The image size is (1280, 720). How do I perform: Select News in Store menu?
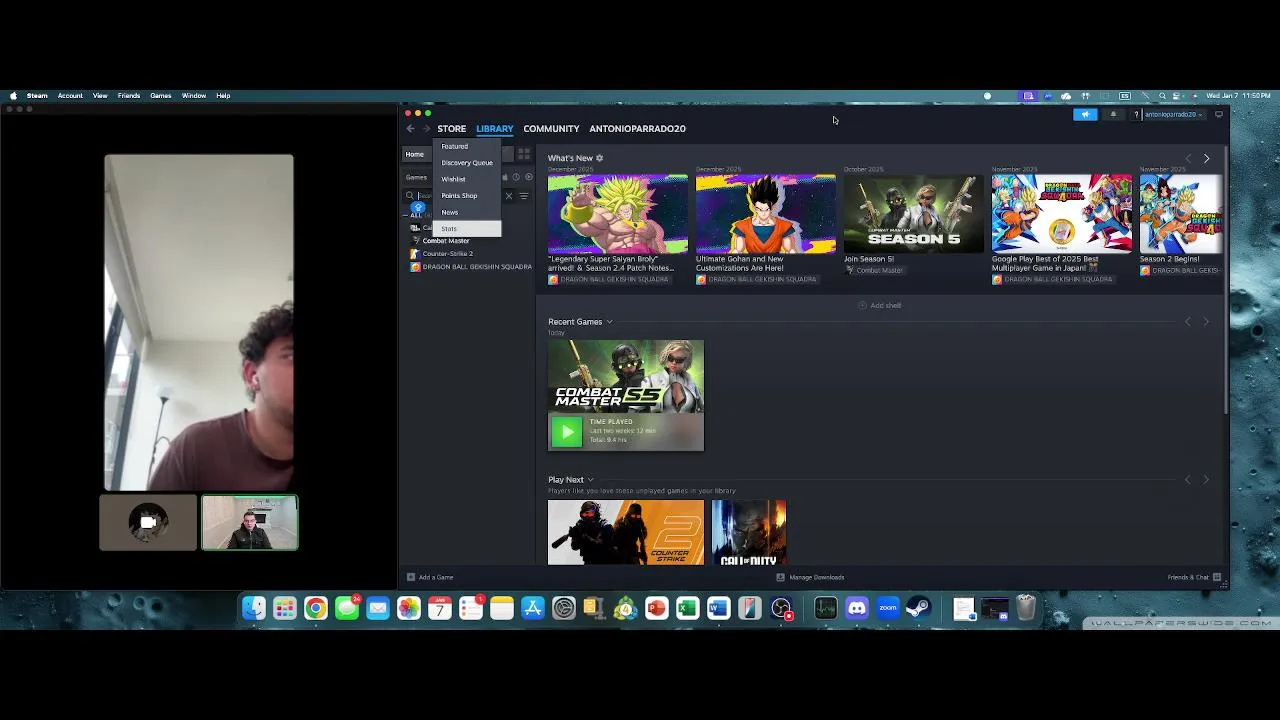tap(450, 212)
